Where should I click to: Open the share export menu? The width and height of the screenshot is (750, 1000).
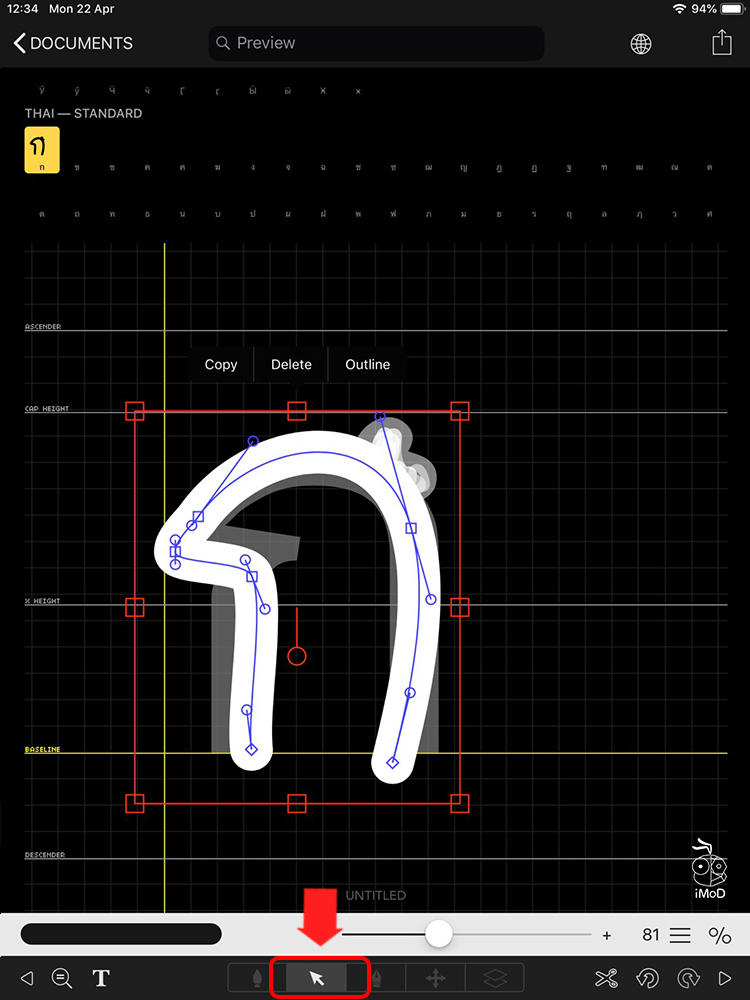click(x=721, y=43)
